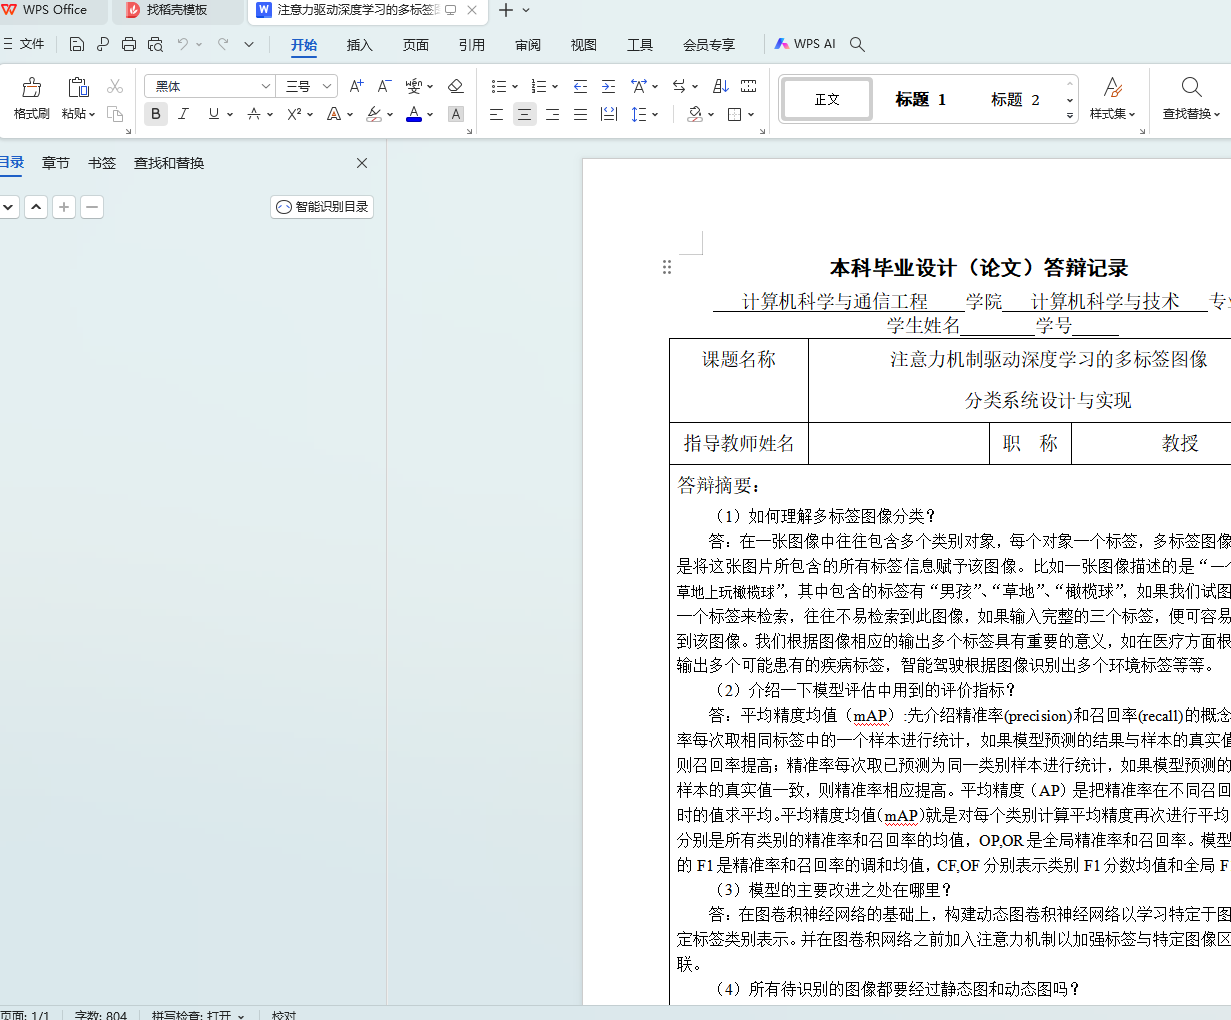1231x1020 pixels.
Task: Open Print Preview icon
Action: [155, 44]
